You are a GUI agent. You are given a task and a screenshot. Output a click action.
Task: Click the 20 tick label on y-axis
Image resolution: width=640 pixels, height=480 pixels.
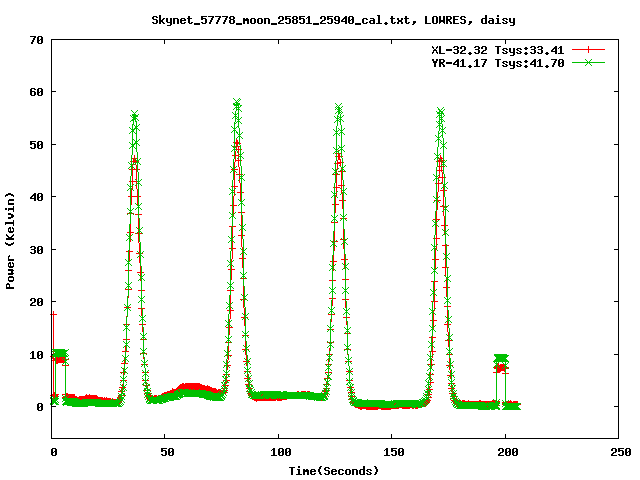36,302
